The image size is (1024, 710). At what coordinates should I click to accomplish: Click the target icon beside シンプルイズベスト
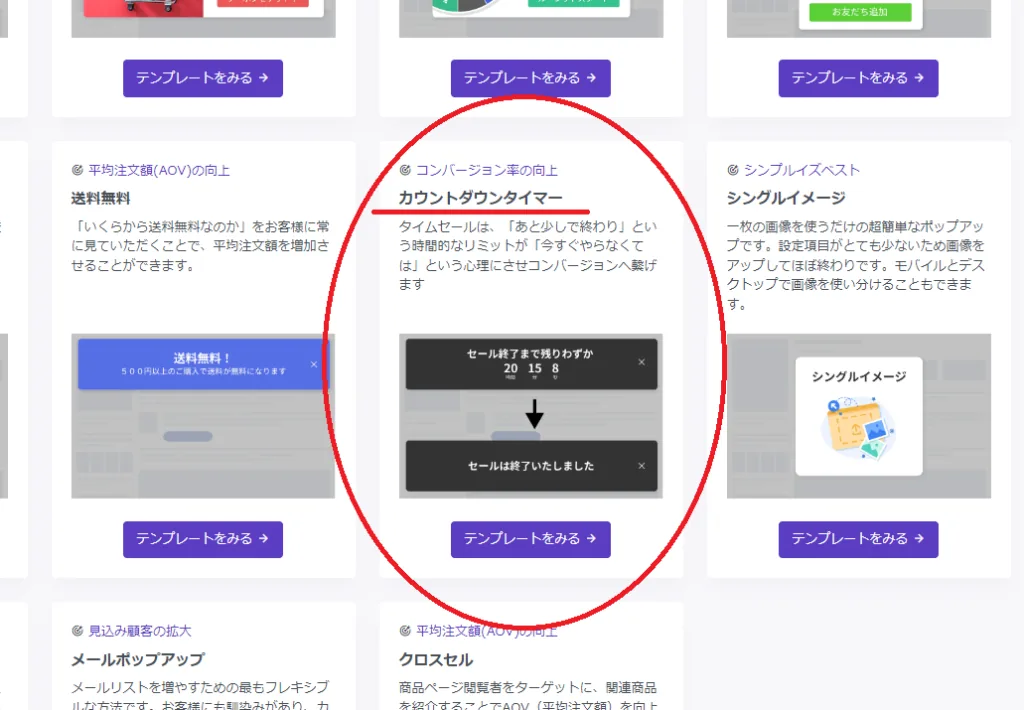733,170
